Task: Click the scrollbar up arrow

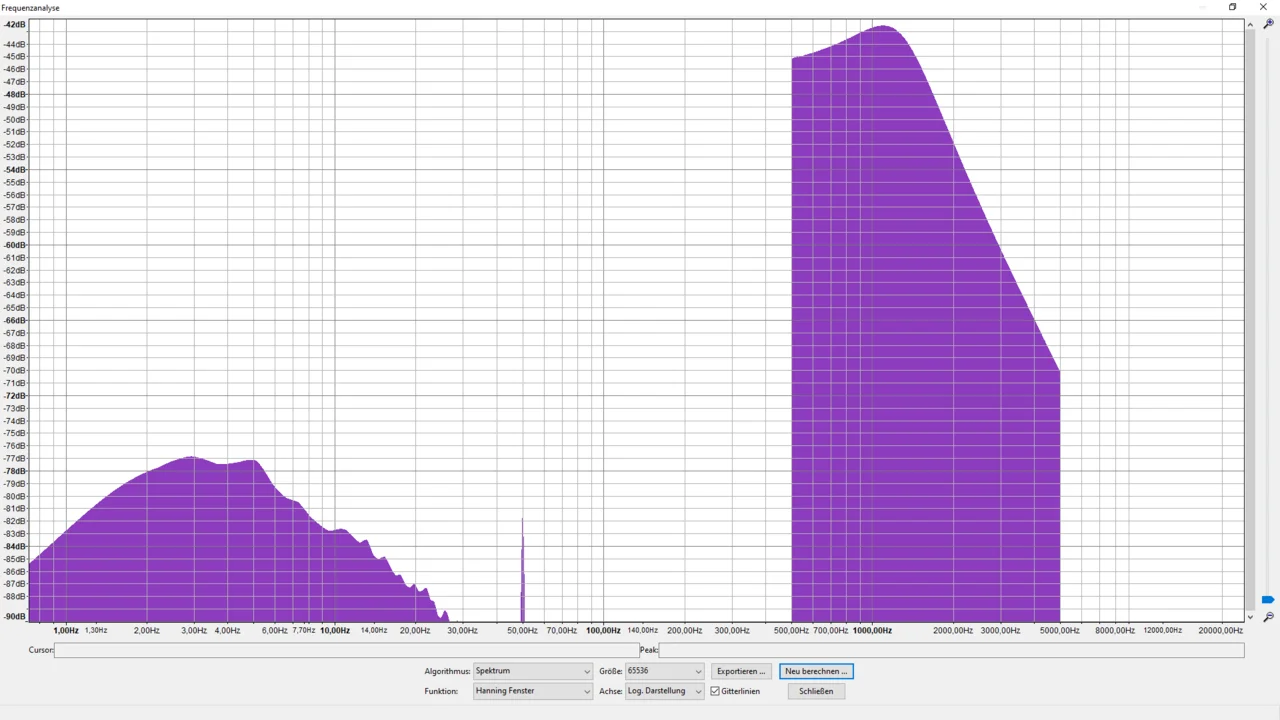Action: (1250, 24)
